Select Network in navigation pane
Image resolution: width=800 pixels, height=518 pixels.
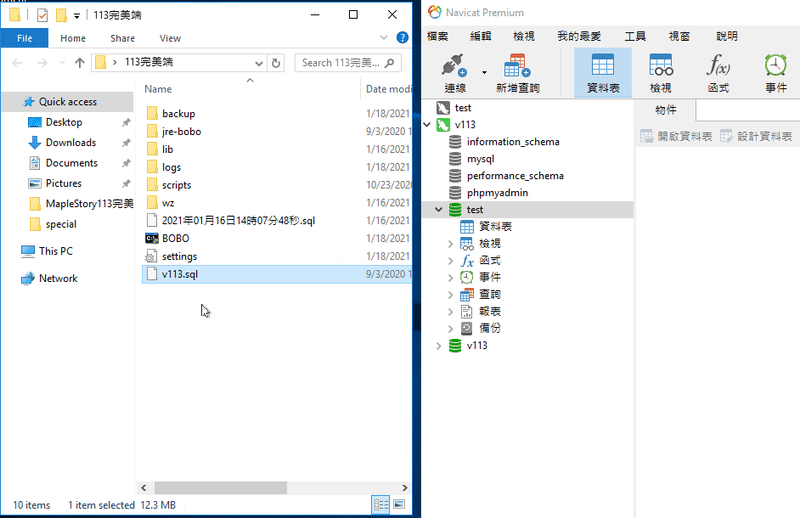tap(58, 279)
